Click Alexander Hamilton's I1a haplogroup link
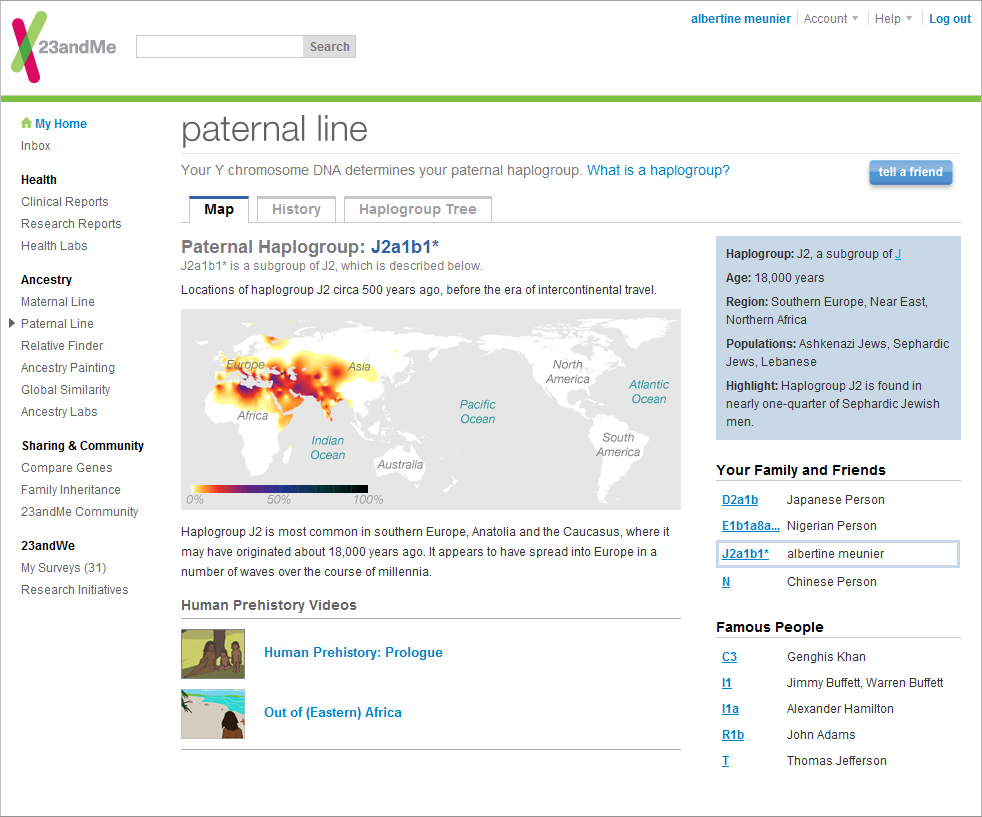 click(x=730, y=709)
